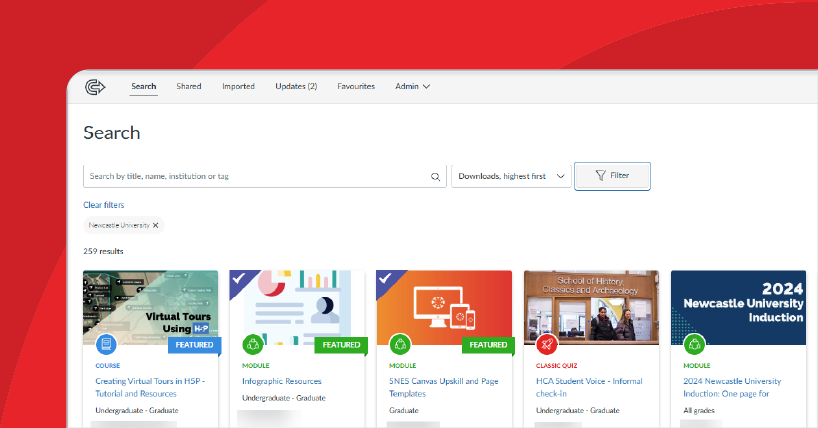The width and height of the screenshot is (818, 428).
Task: Open the Shared tab
Action: 189,87
